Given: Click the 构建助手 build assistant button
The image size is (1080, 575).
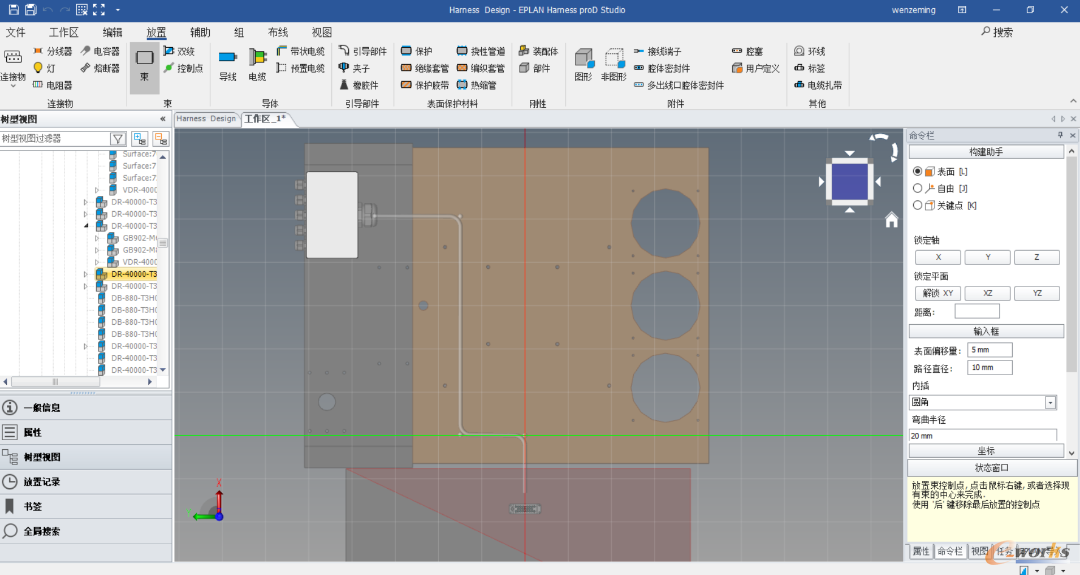Looking at the screenshot, I should coord(986,152).
